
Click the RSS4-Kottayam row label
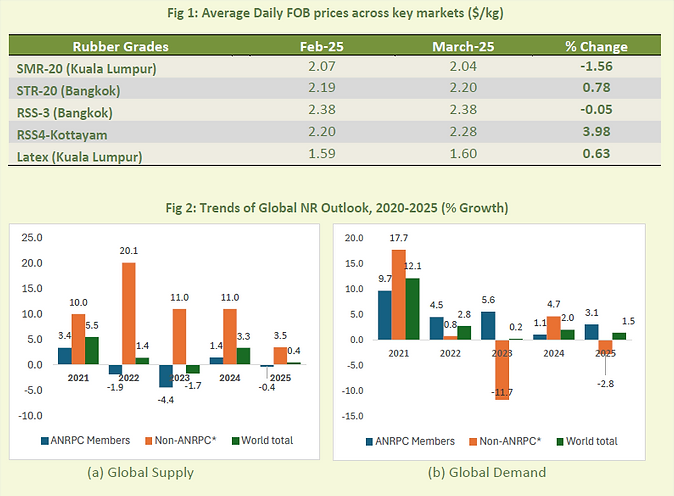click(x=62, y=135)
